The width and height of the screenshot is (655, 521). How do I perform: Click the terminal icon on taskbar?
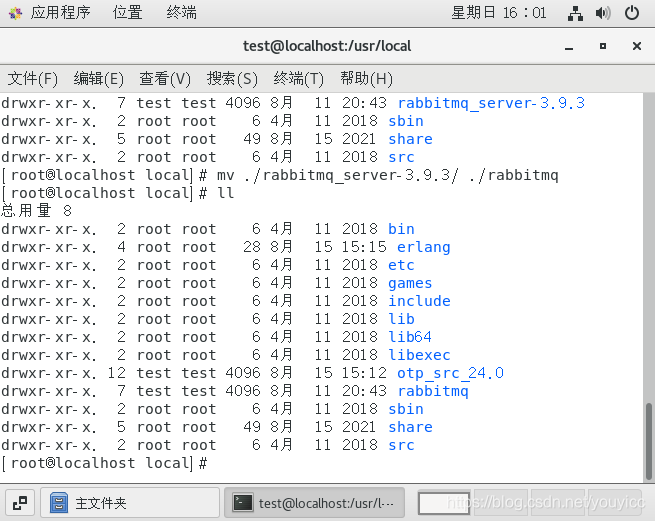coord(243,503)
